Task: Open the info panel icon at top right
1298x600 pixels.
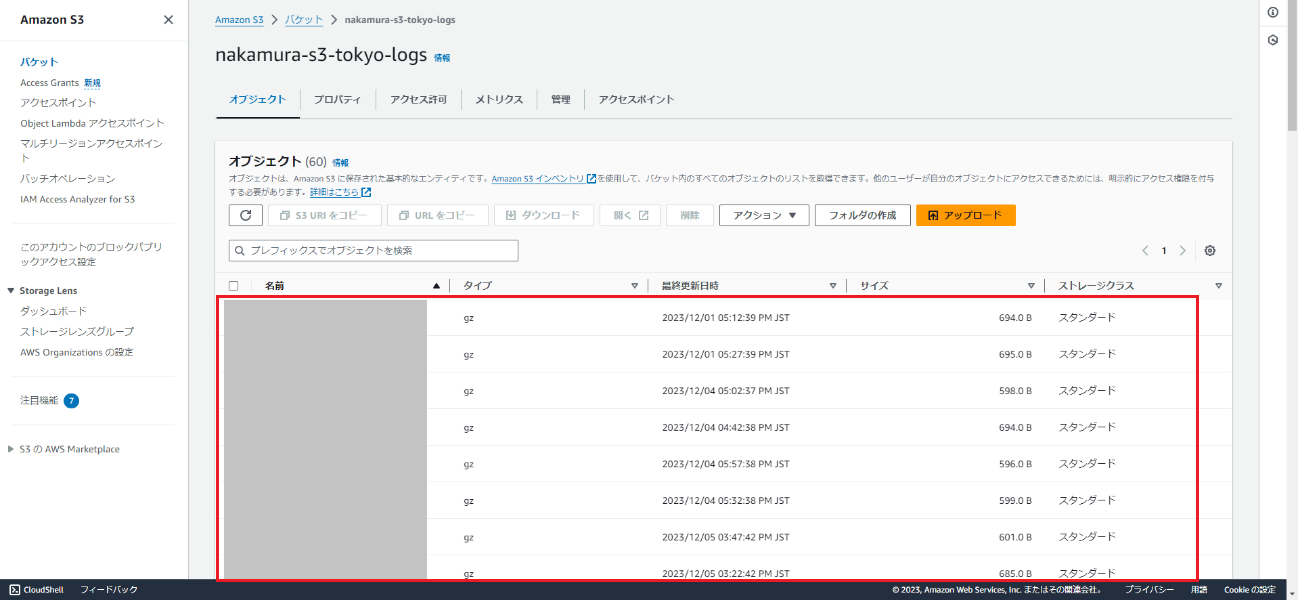Action: pos(1273,13)
